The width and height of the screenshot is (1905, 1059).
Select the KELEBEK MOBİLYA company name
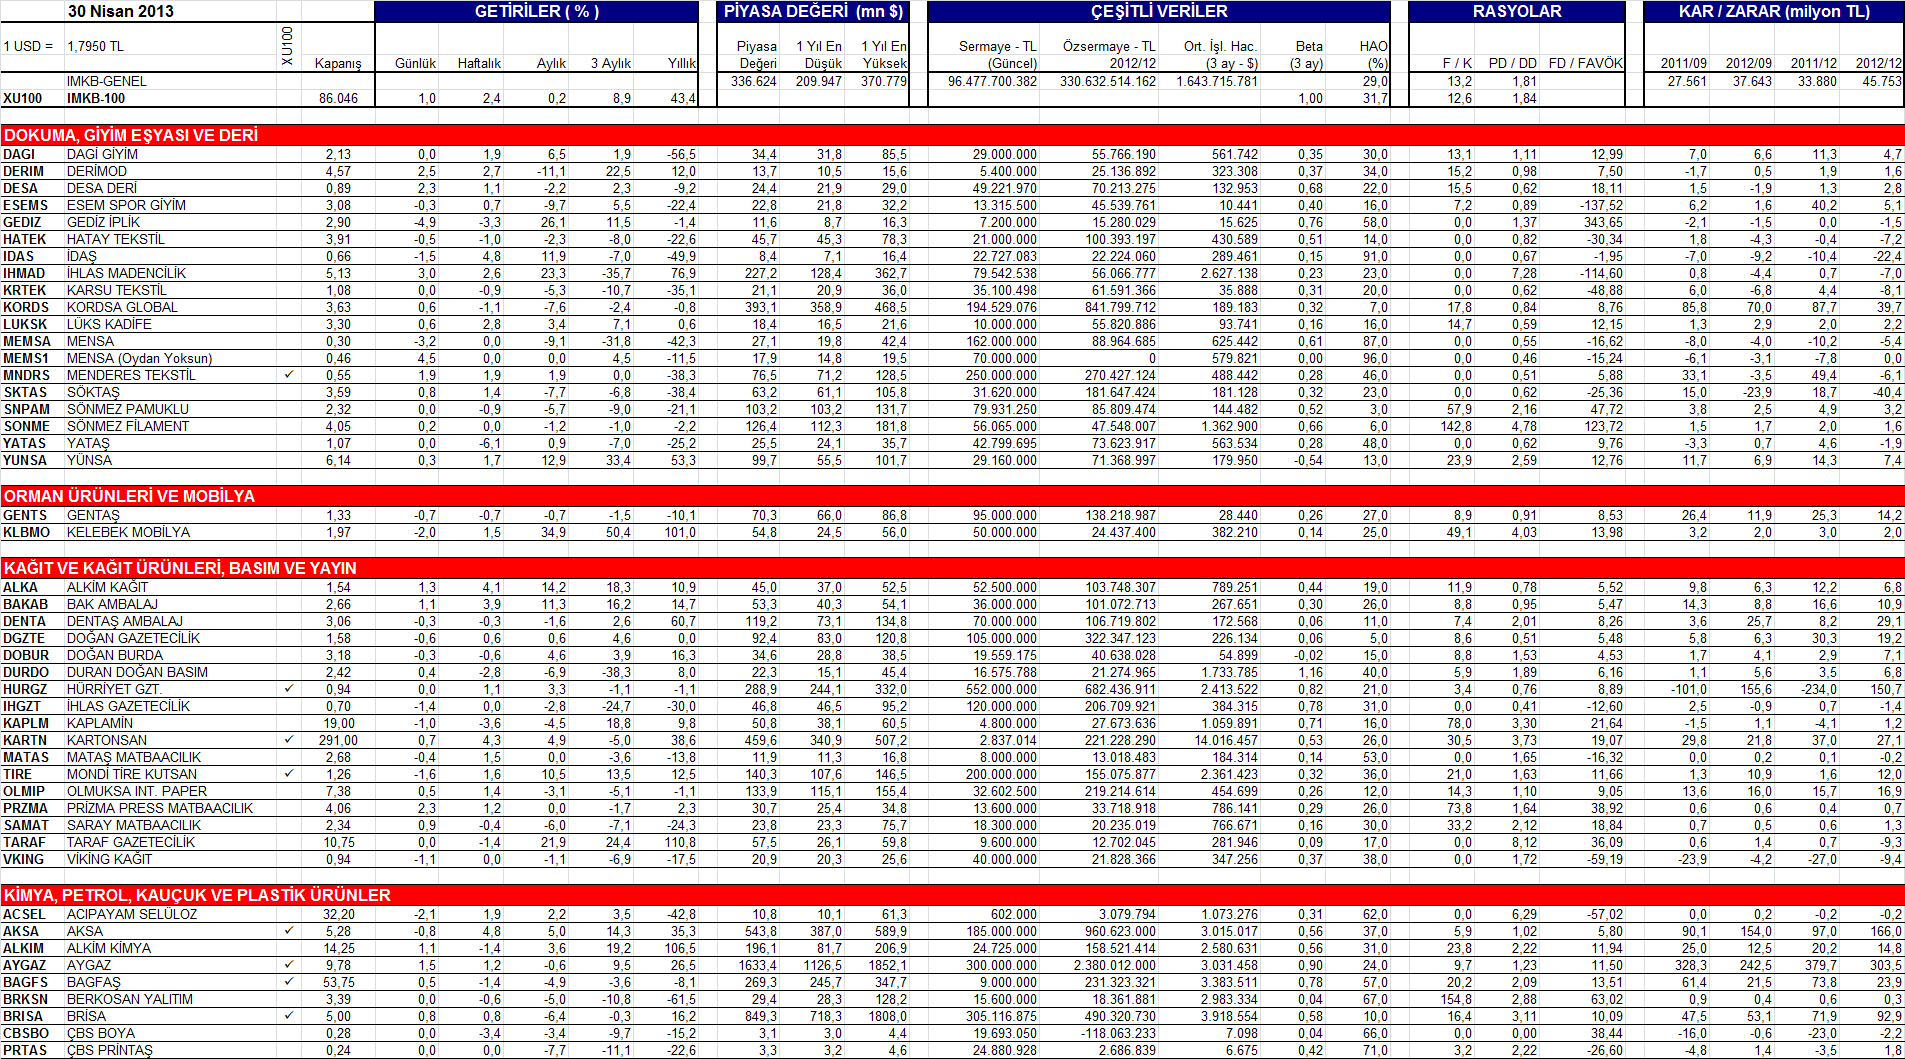tap(128, 532)
